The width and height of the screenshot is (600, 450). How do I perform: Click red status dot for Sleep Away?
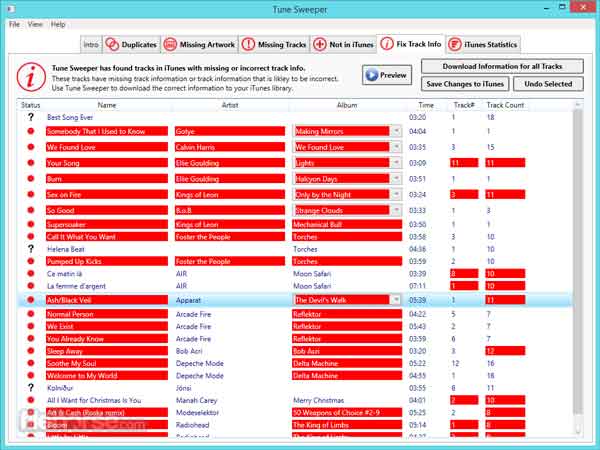point(31,351)
